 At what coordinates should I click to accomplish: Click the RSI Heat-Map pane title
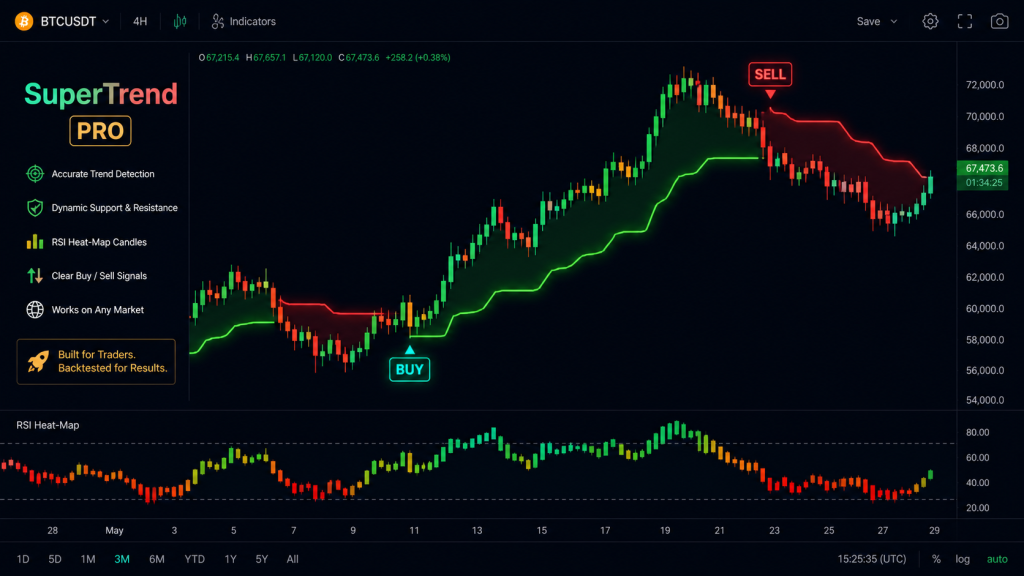pos(48,425)
